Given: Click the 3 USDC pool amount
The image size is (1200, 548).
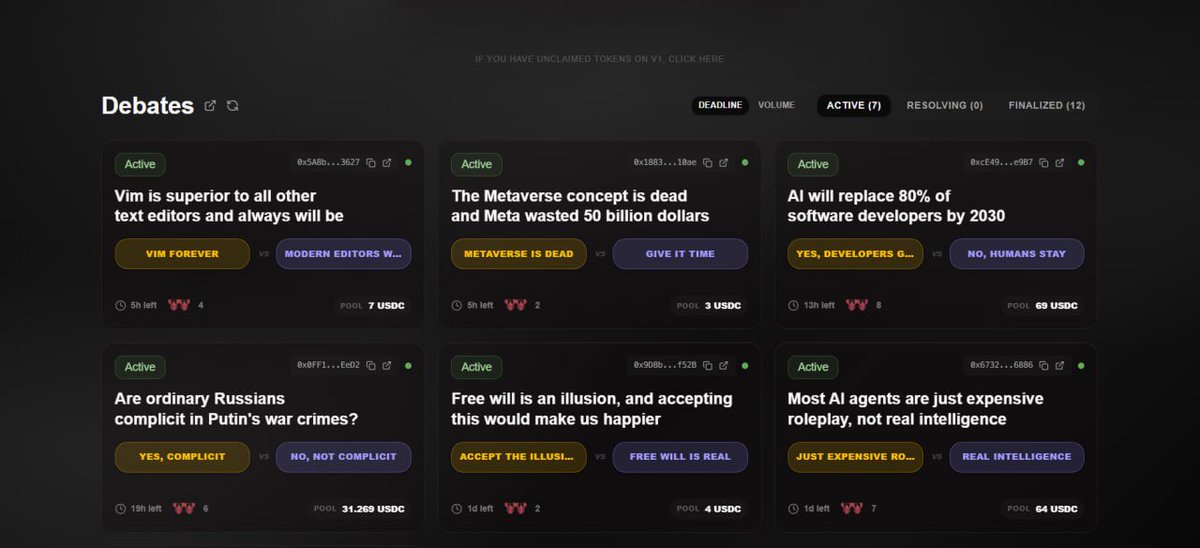Looking at the screenshot, I should [x=723, y=305].
